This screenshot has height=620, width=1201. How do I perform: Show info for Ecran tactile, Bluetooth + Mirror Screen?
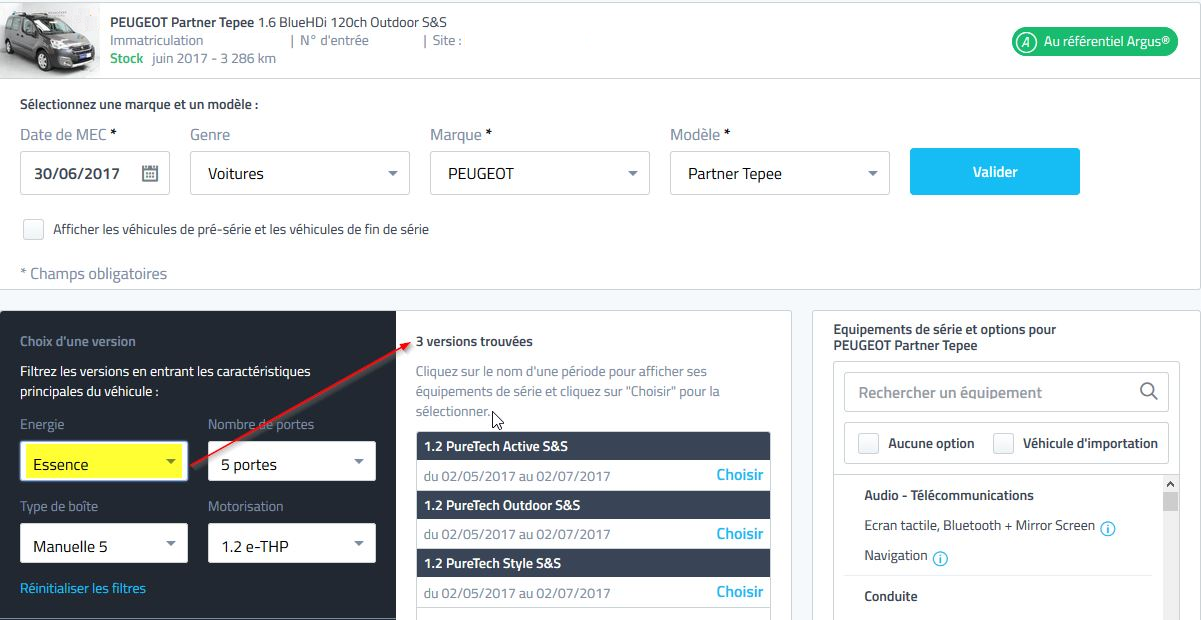coord(1108,528)
